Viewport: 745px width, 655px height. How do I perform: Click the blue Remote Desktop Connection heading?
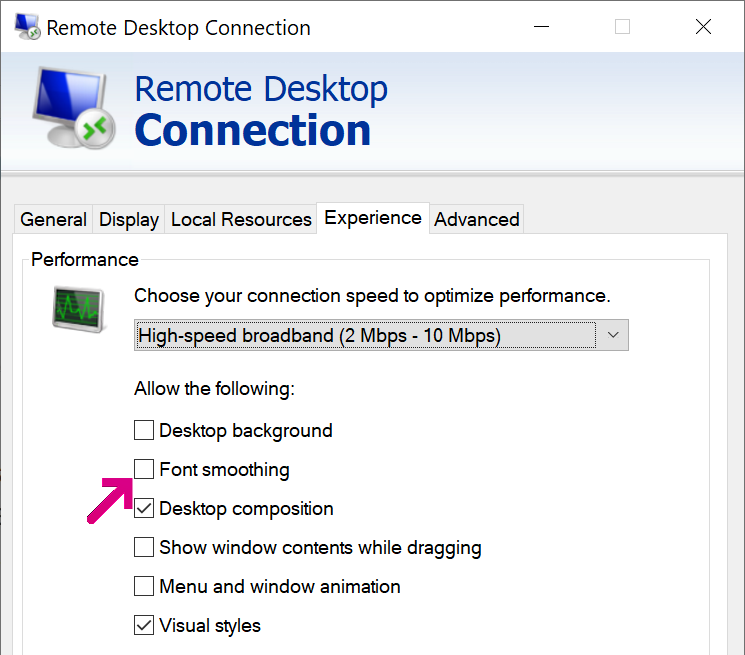point(260,110)
